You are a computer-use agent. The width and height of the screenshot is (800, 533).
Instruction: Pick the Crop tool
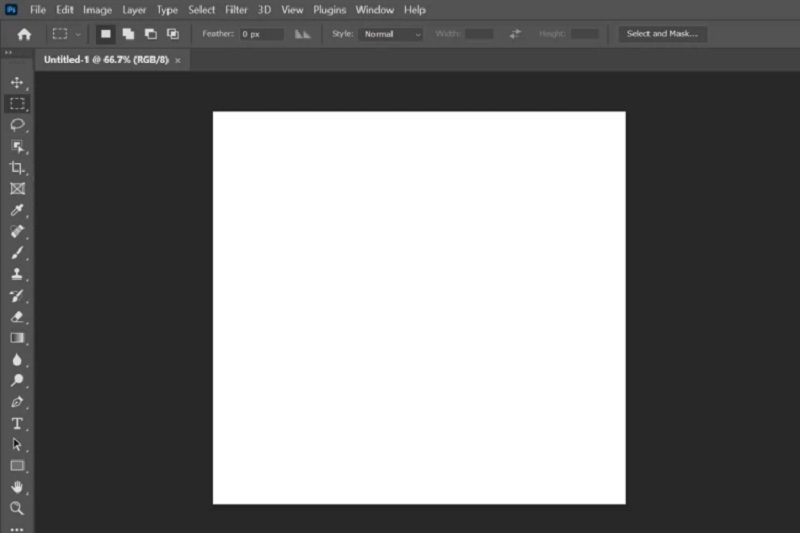coord(17,167)
